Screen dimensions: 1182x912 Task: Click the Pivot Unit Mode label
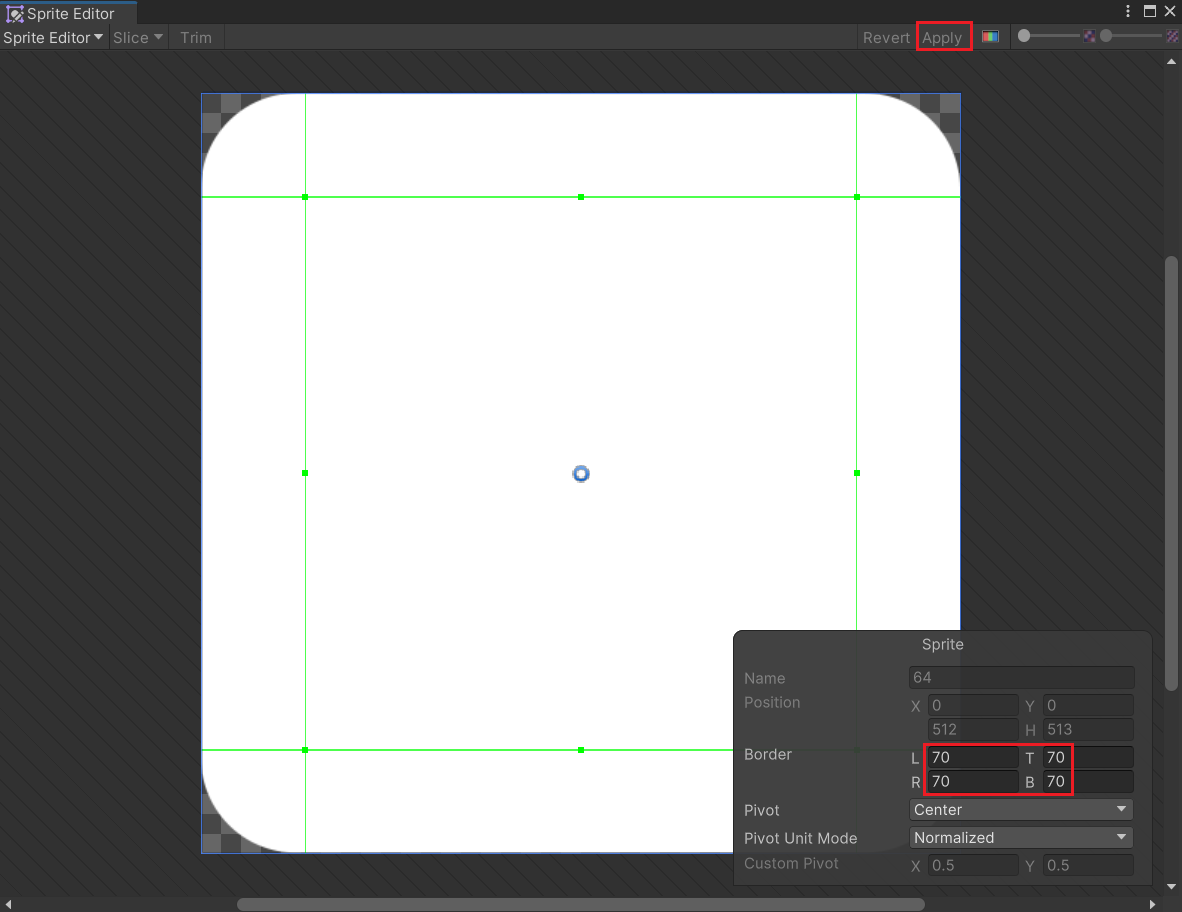point(800,838)
